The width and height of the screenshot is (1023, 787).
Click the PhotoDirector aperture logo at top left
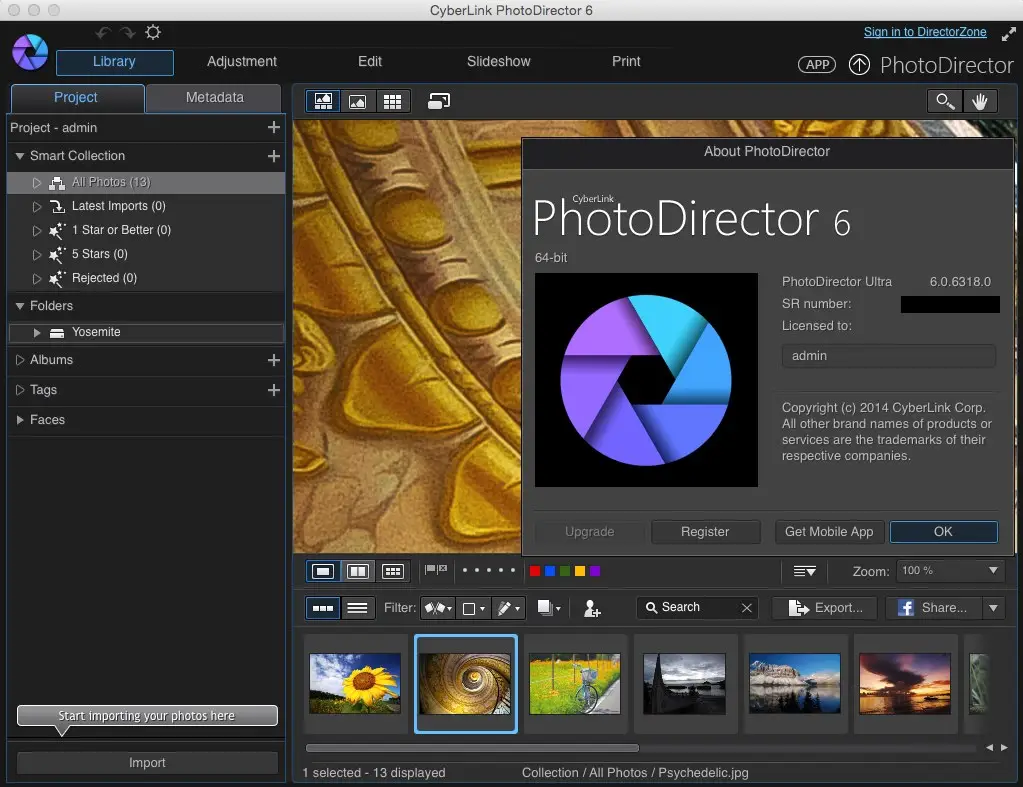point(30,52)
